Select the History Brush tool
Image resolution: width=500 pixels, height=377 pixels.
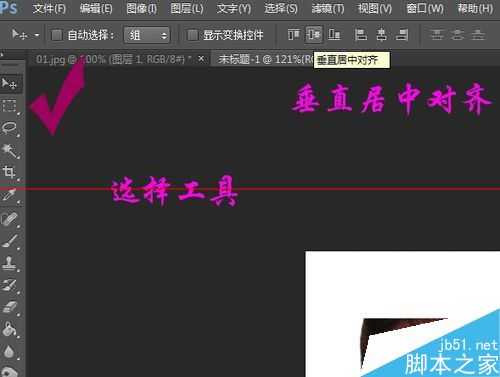click(9, 285)
